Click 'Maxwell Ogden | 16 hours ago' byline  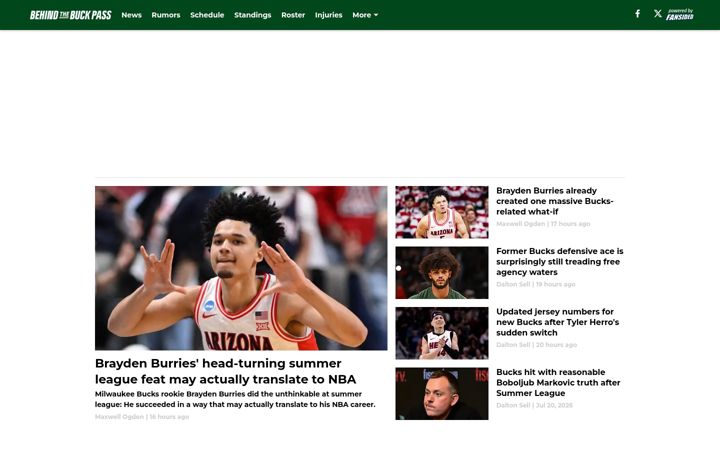click(142, 417)
